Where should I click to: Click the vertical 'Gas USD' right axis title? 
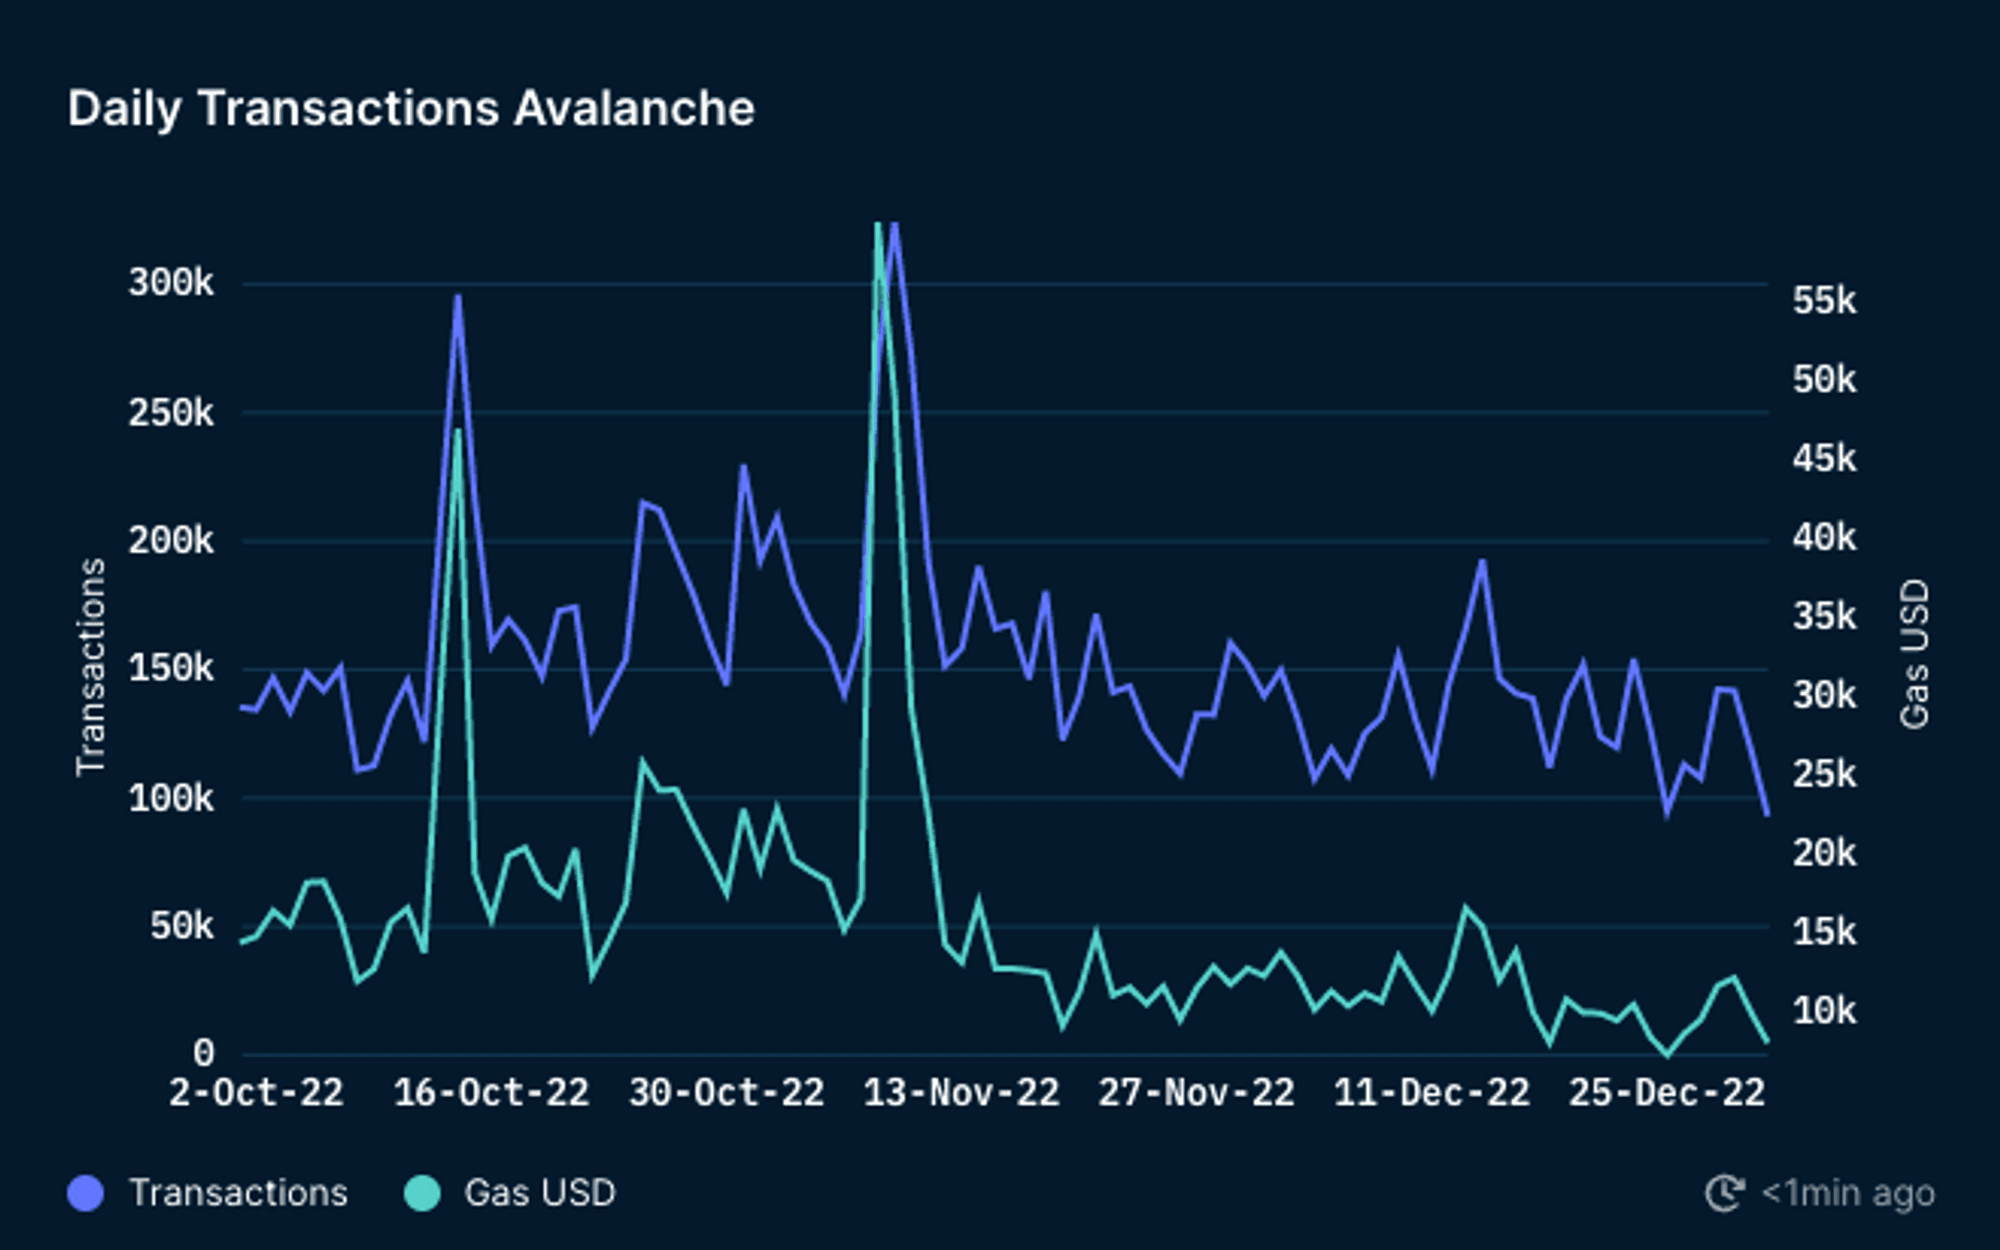[1913, 654]
